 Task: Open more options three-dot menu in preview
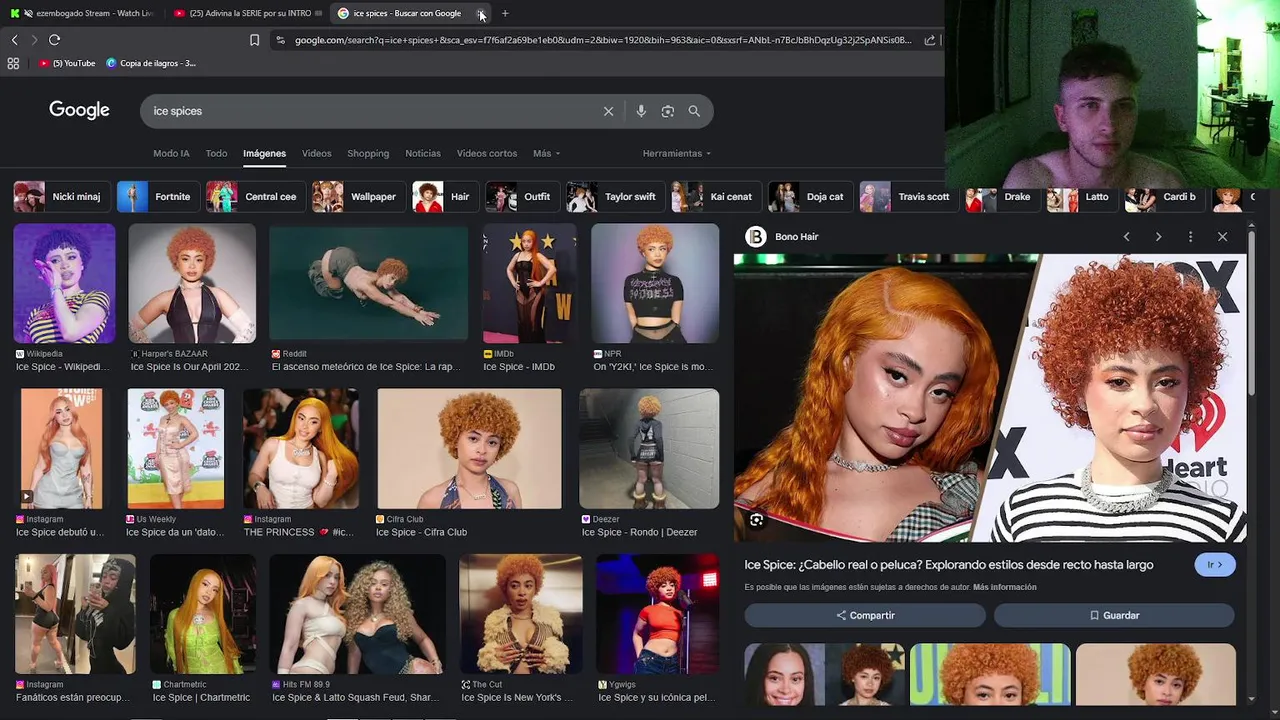click(1190, 237)
